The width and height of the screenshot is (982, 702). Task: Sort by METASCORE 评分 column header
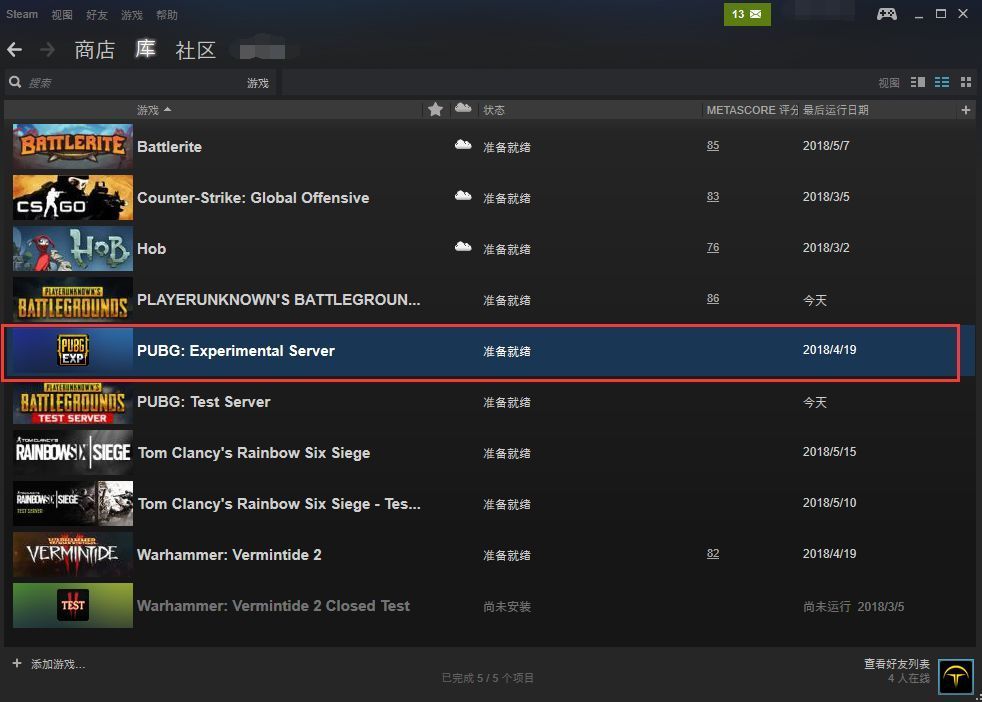[752, 110]
